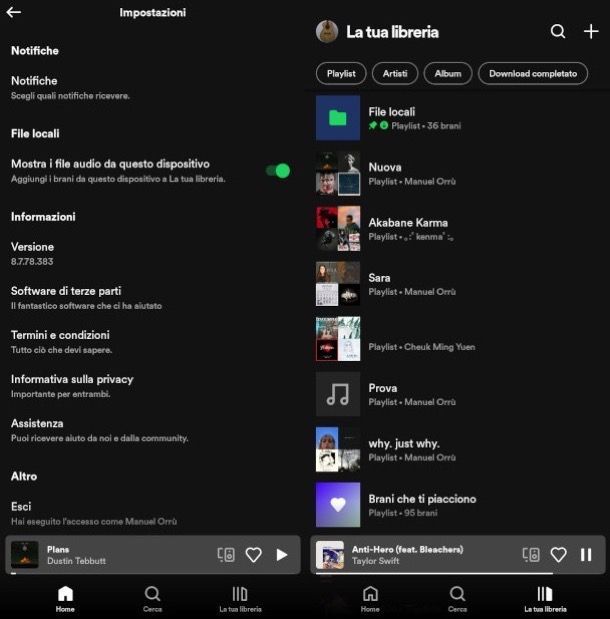Filter by Download completato
Viewport: 610px width, 619px height.
tap(533, 73)
